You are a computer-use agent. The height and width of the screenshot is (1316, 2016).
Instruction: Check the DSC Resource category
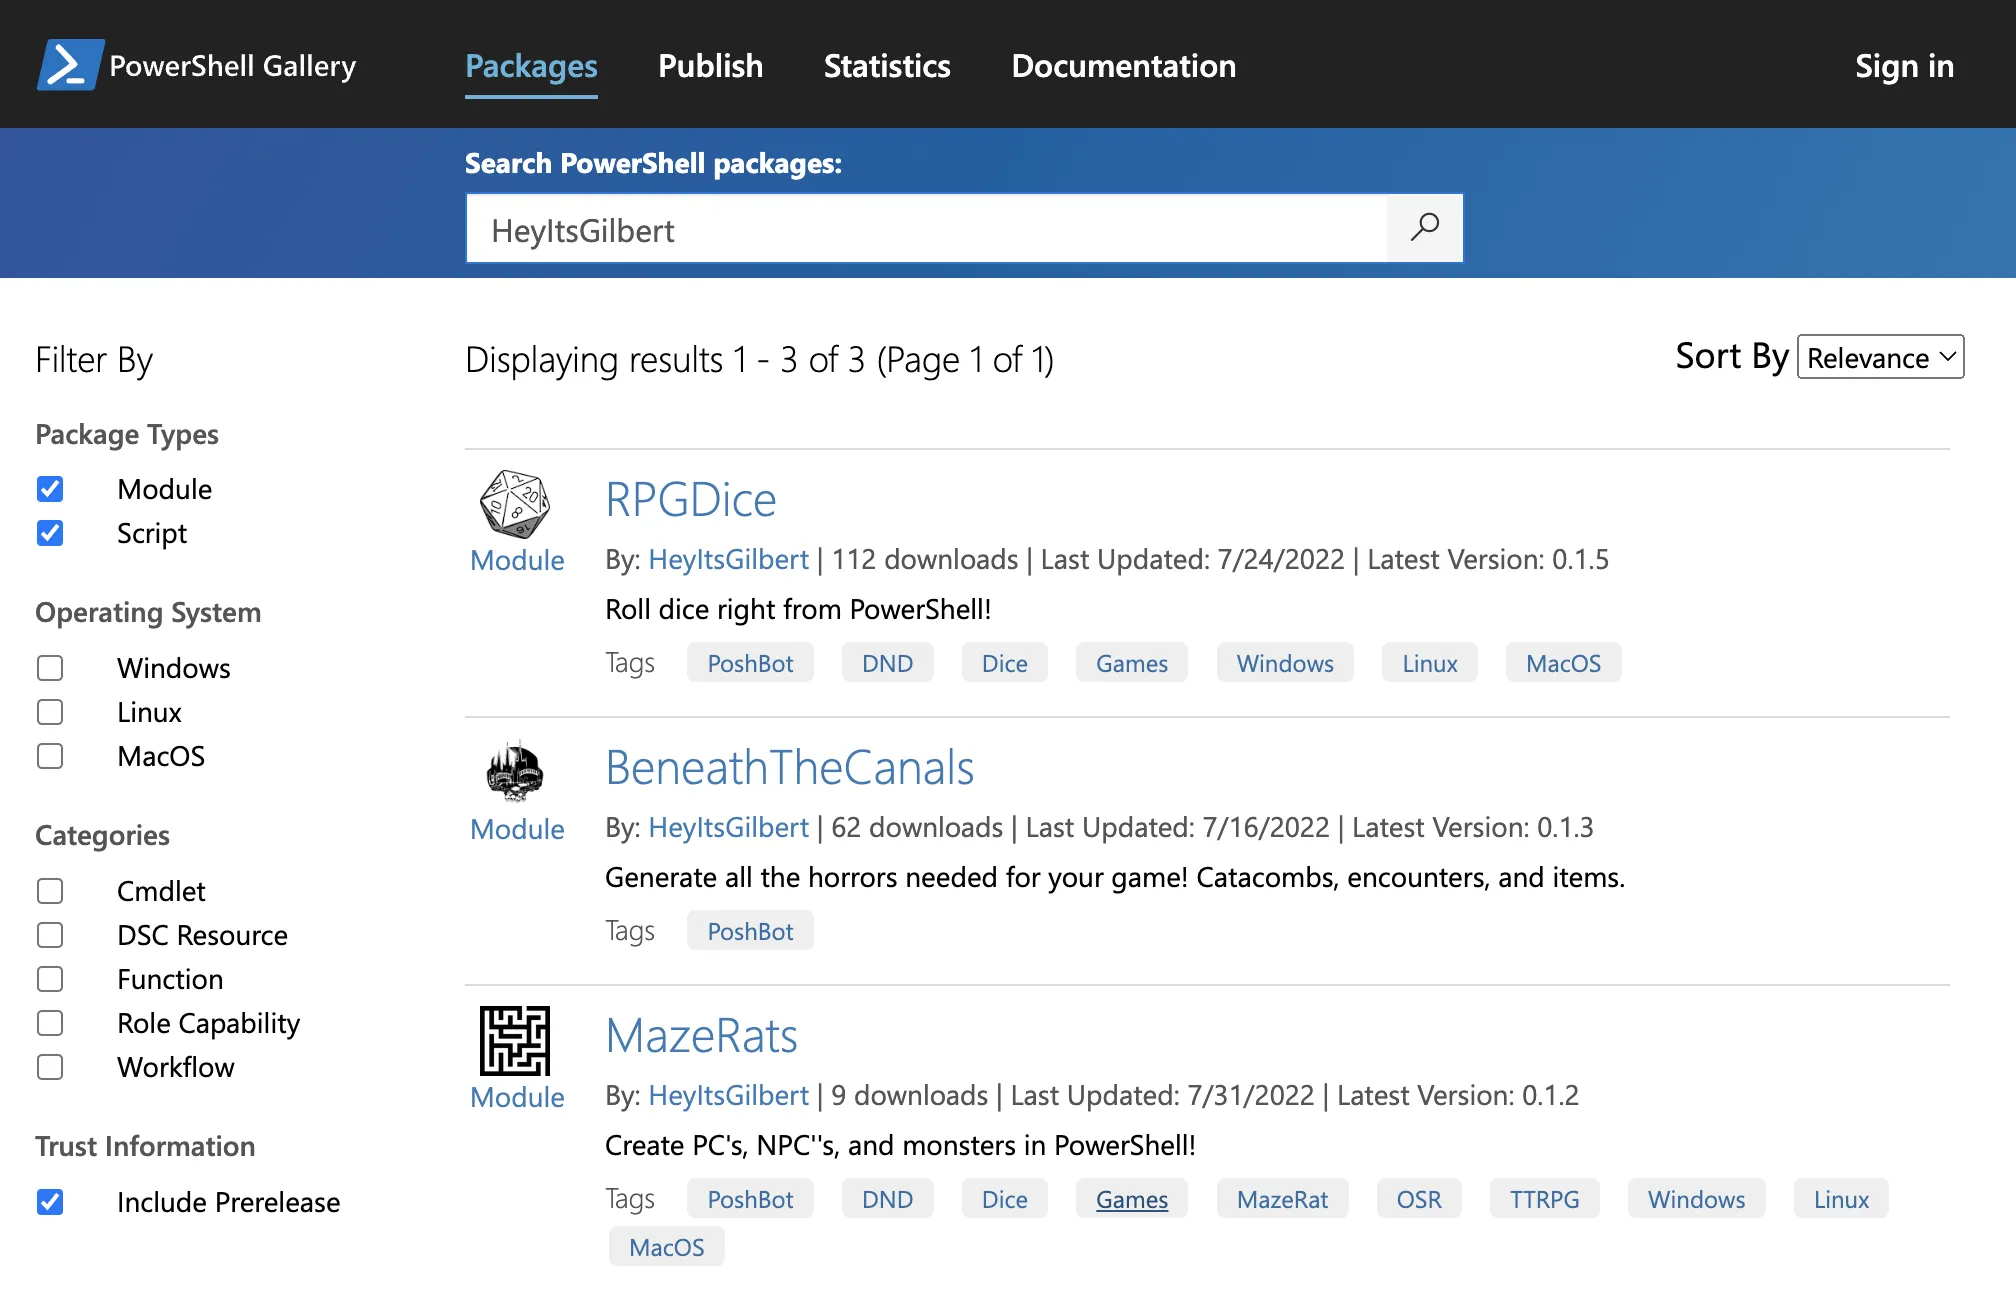tap(50, 935)
